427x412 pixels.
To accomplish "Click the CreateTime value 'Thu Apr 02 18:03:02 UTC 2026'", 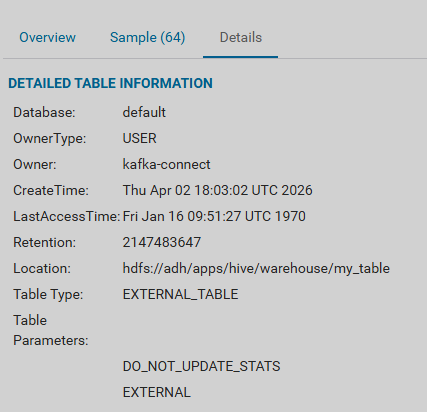I will point(217,190).
